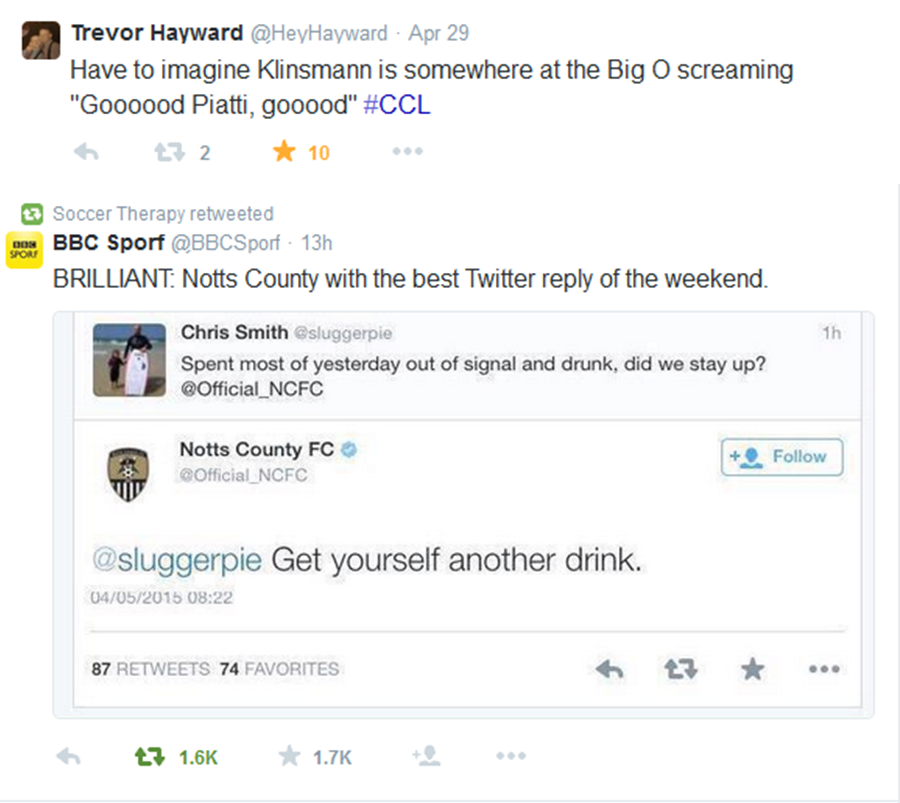Reply to the BBC Sporf tweet

68,757
